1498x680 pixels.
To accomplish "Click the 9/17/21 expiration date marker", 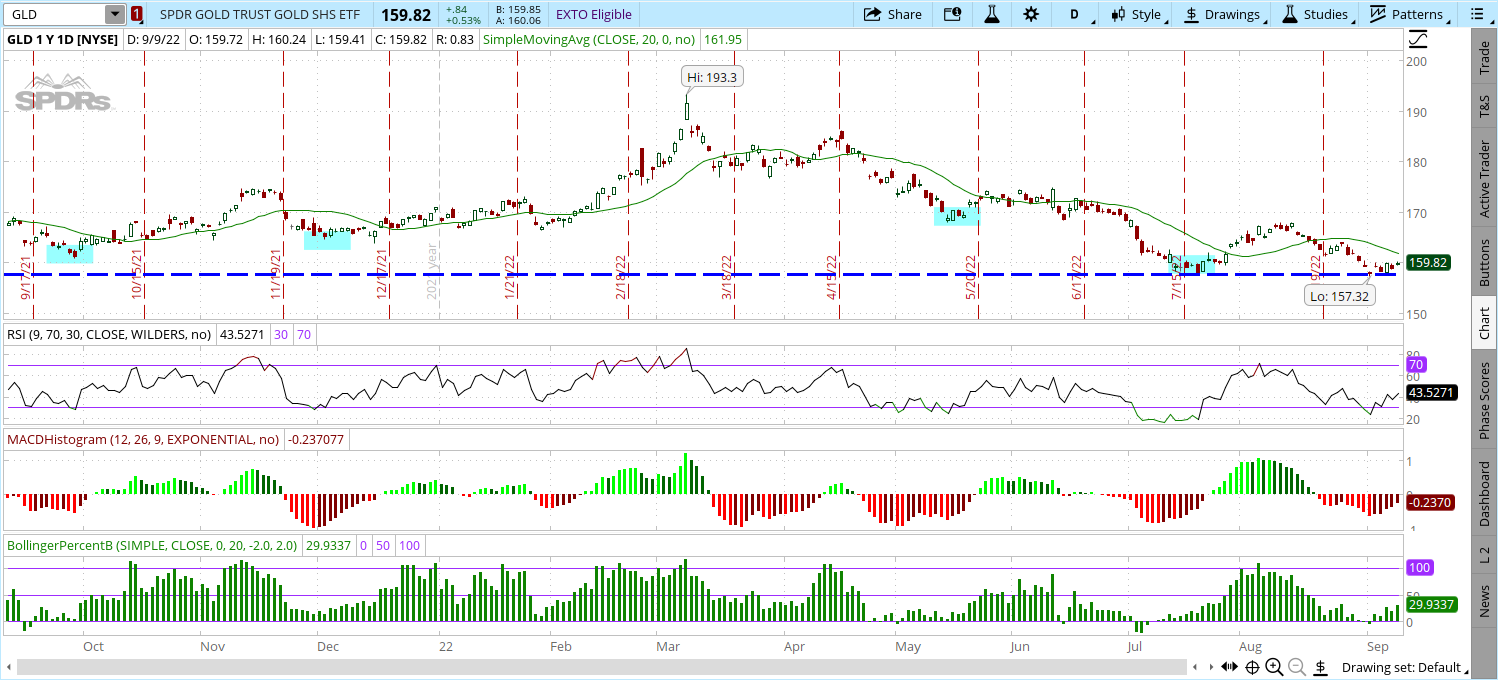I will (x=26, y=276).
